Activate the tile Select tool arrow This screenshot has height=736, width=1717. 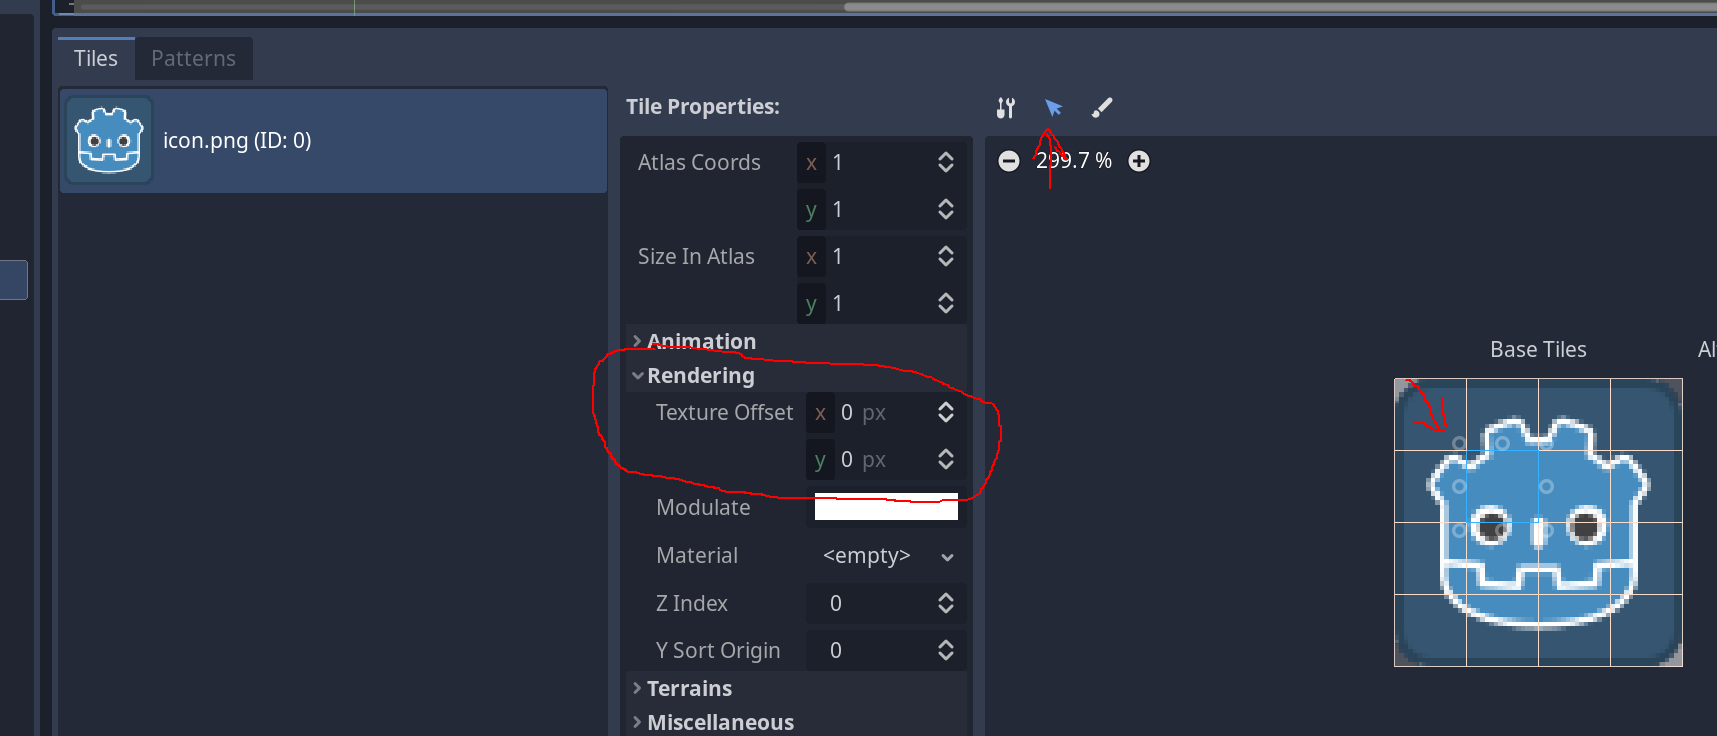(1053, 107)
